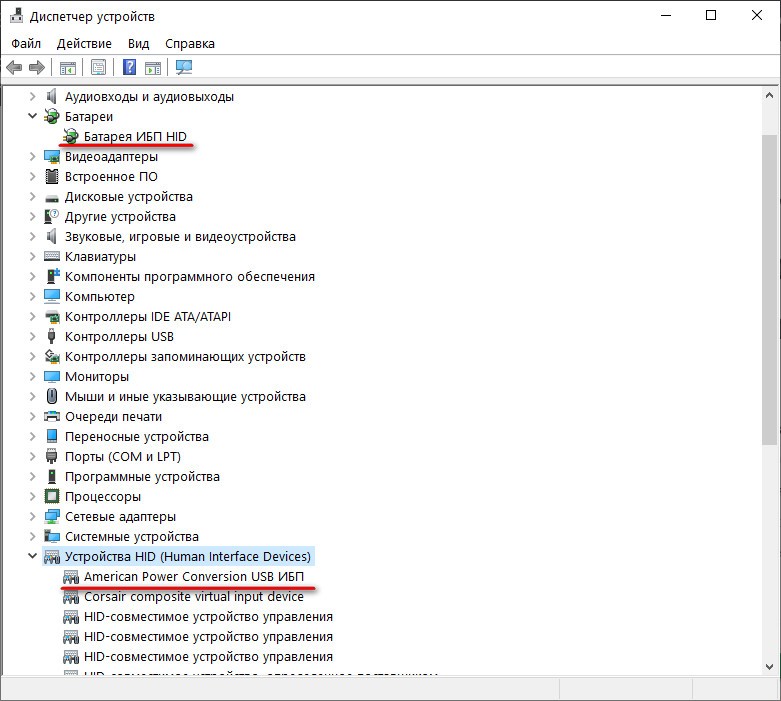Click the scrollbar up arrow
This screenshot has height=701, width=781.
click(769, 95)
